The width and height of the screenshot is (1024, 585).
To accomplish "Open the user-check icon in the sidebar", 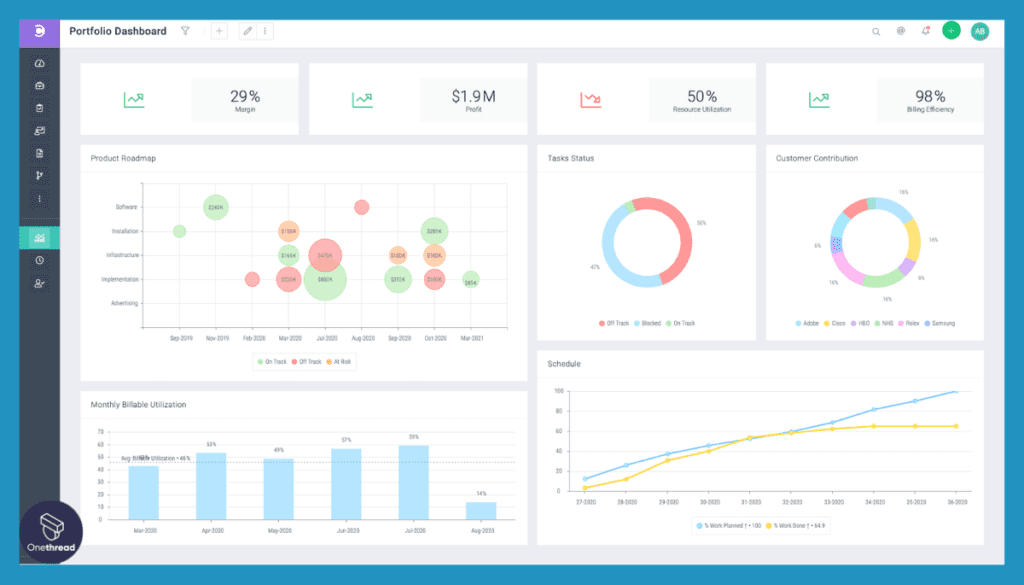I will [x=39, y=283].
